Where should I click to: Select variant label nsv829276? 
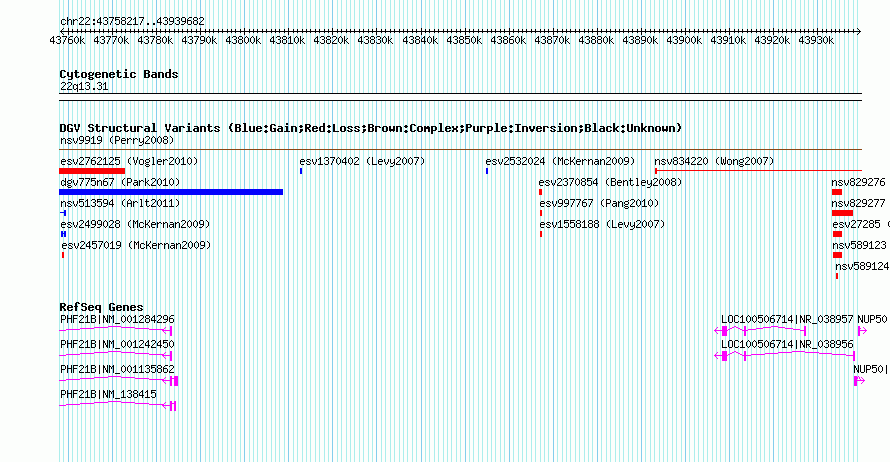point(858,182)
